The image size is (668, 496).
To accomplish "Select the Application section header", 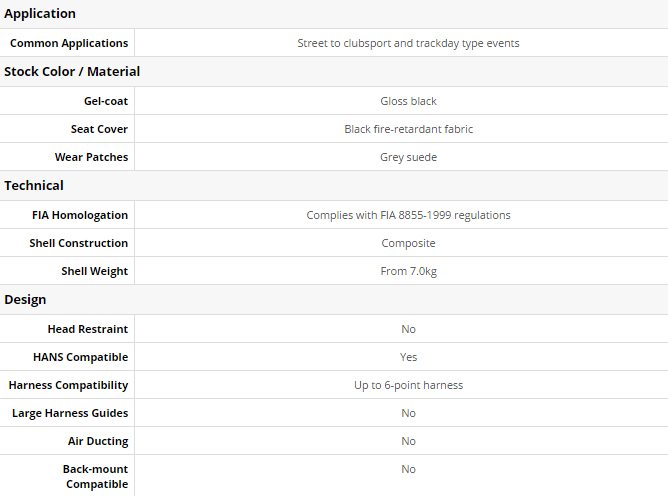I will [x=40, y=14].
